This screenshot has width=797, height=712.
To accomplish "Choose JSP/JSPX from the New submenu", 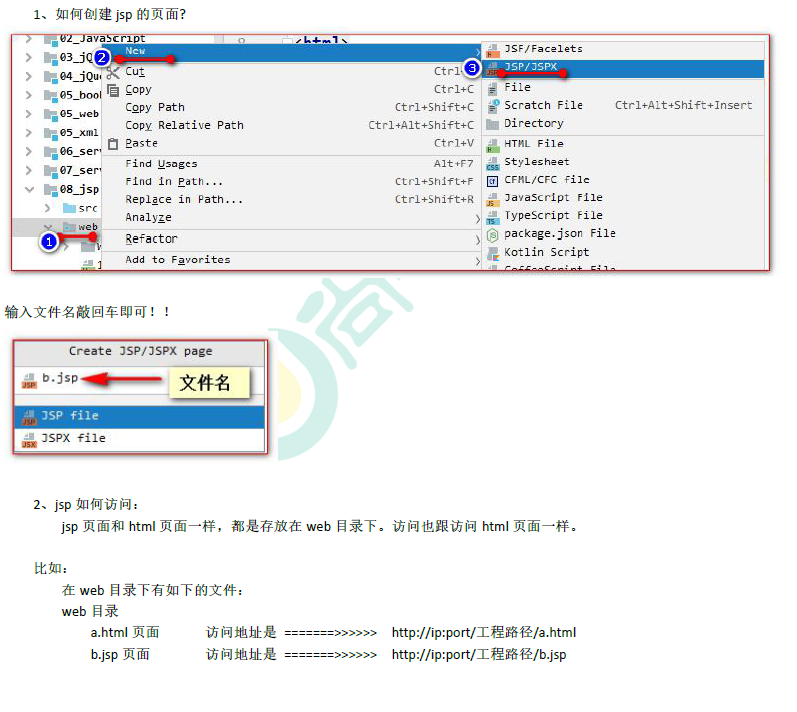I will (x=530, y=67).
